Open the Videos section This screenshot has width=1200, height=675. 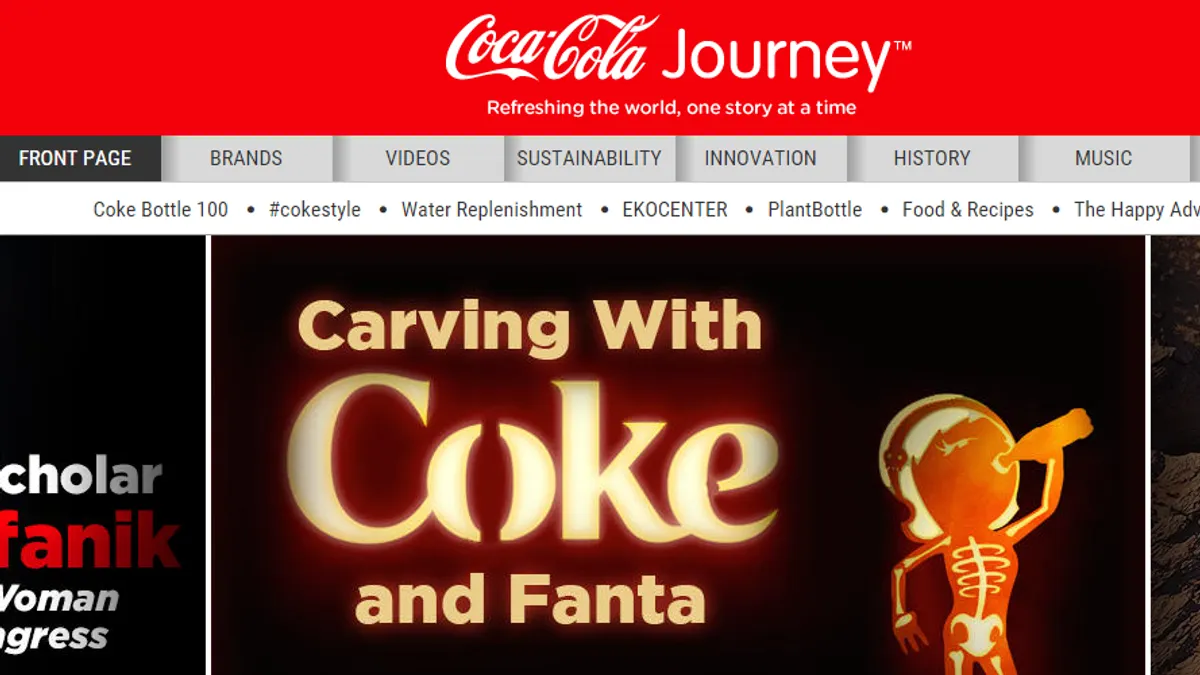(x=418, y=158)
